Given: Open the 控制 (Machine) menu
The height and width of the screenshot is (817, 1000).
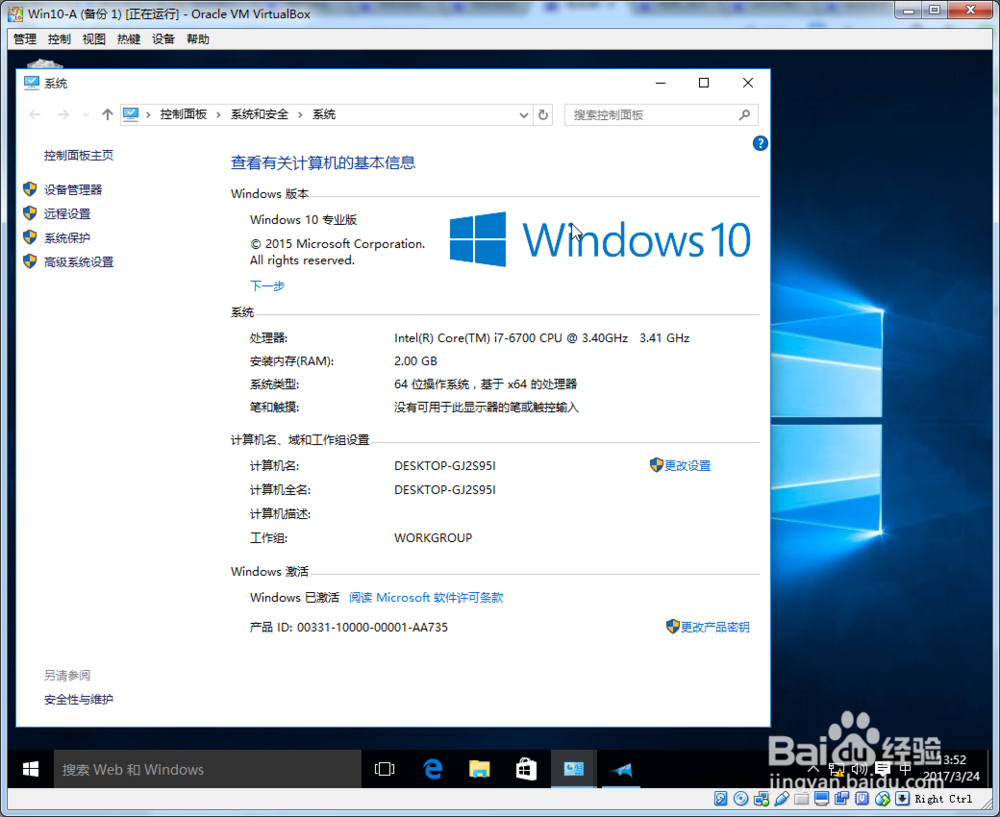Looking at the screenshot, I should click(58, 39).
